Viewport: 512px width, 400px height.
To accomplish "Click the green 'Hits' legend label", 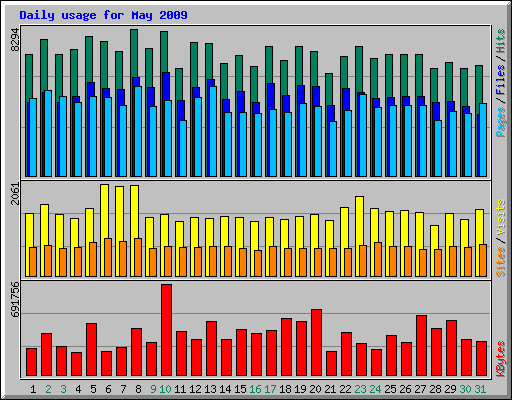I will (501, 41).
